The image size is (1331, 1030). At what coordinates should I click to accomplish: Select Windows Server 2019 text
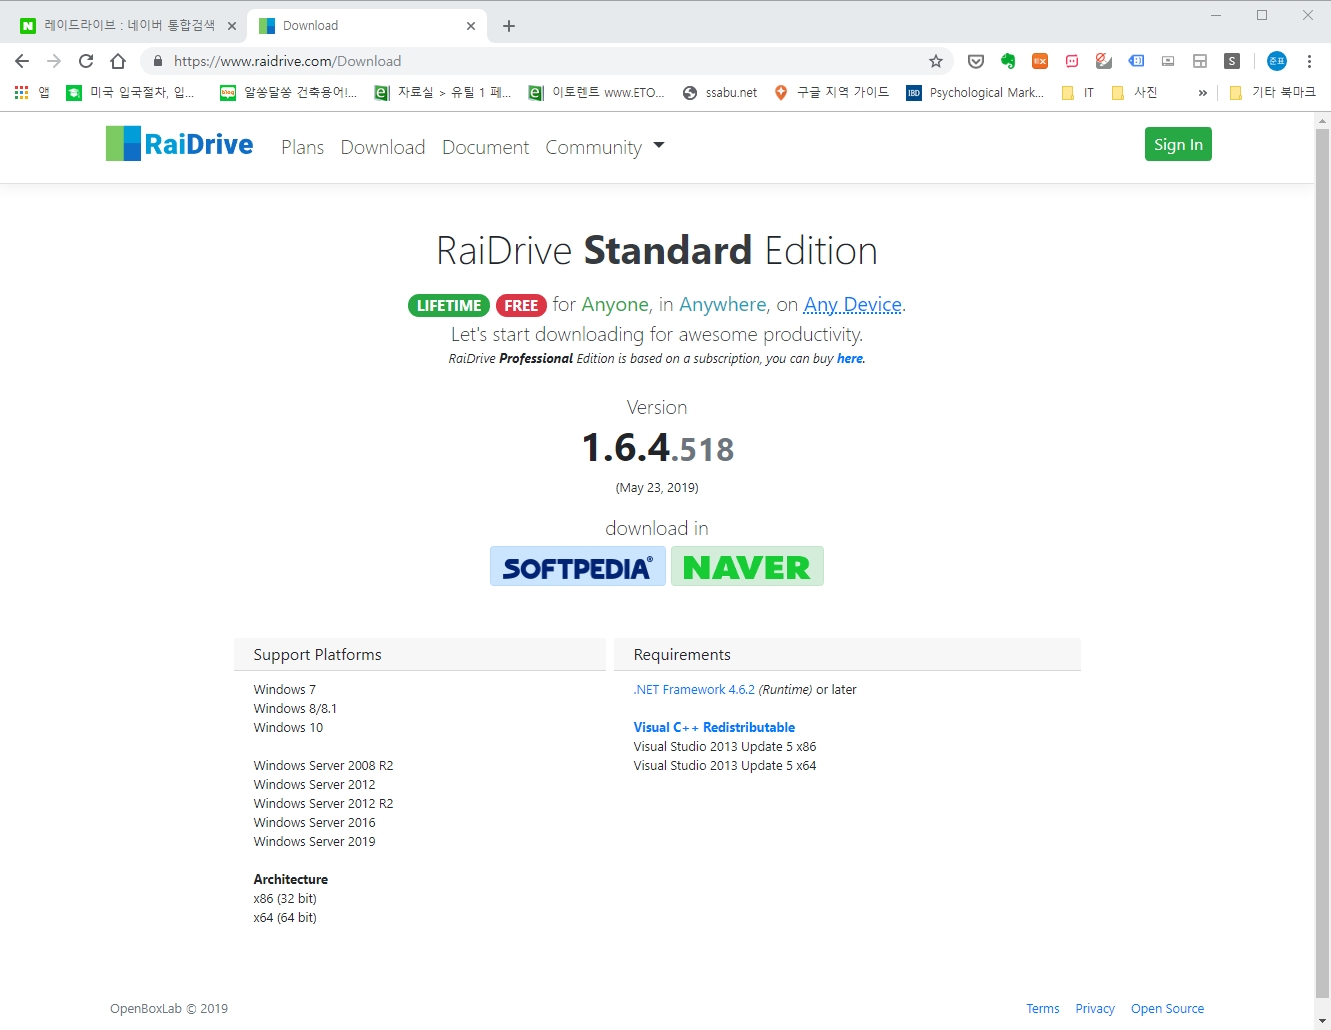(x=314, y=842)
